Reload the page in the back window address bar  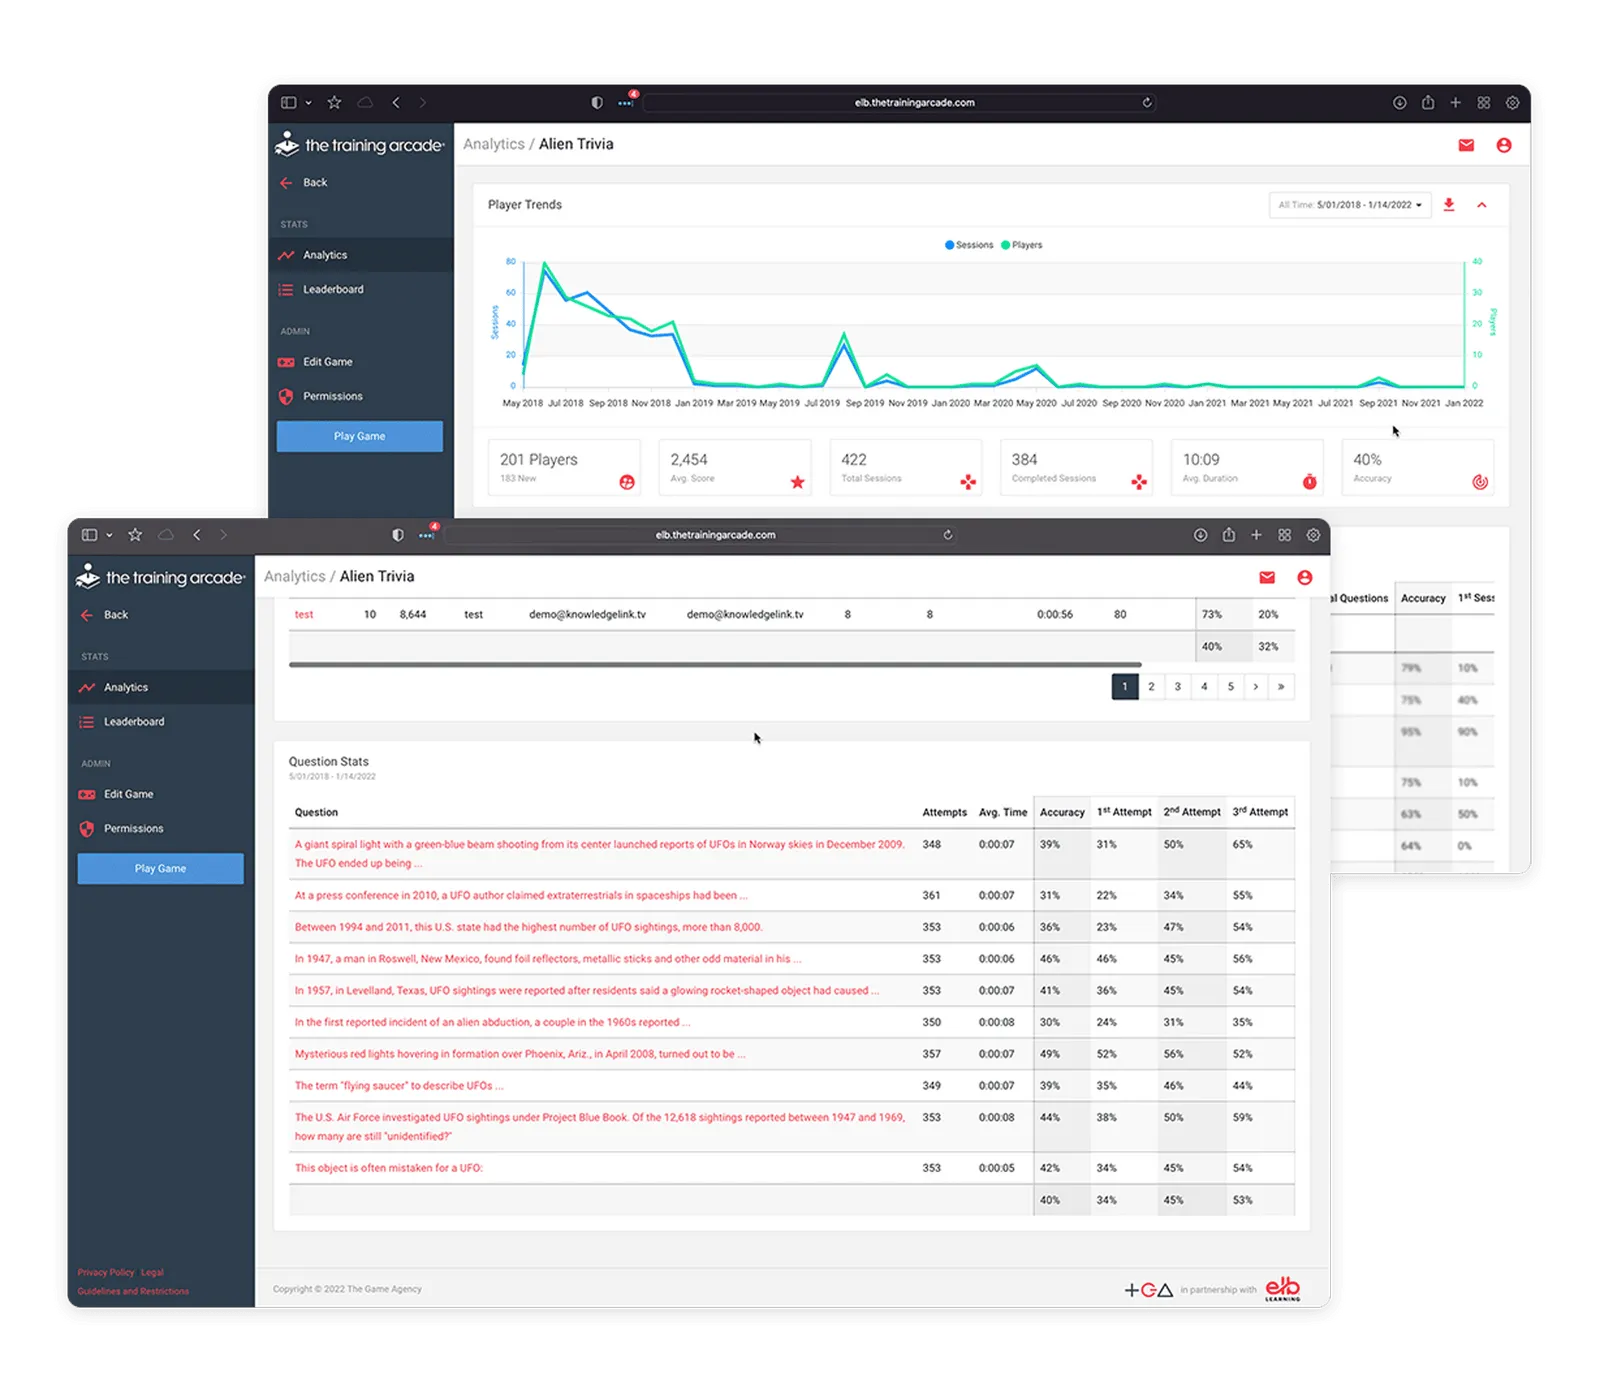(1147, 102)
